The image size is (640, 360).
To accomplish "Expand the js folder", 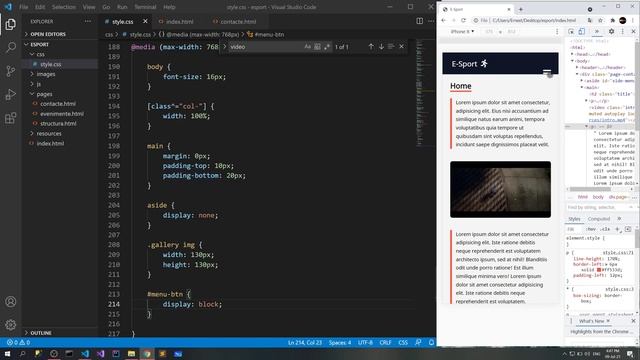I will click(x=39, y=84).
